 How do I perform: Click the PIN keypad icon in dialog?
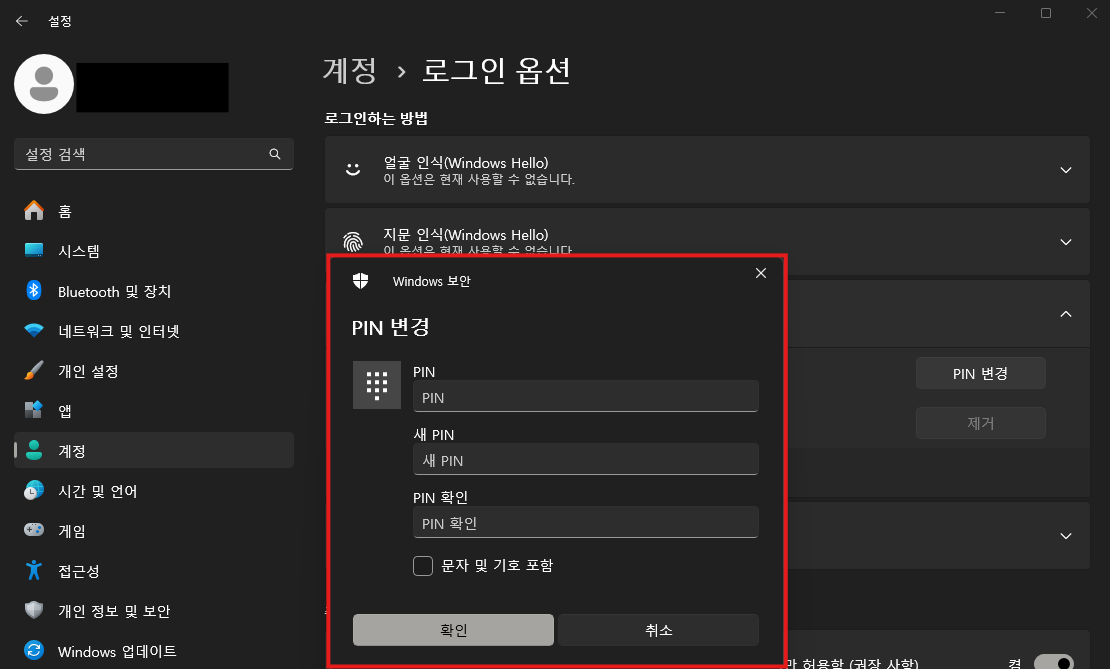(x=377, y=385)
